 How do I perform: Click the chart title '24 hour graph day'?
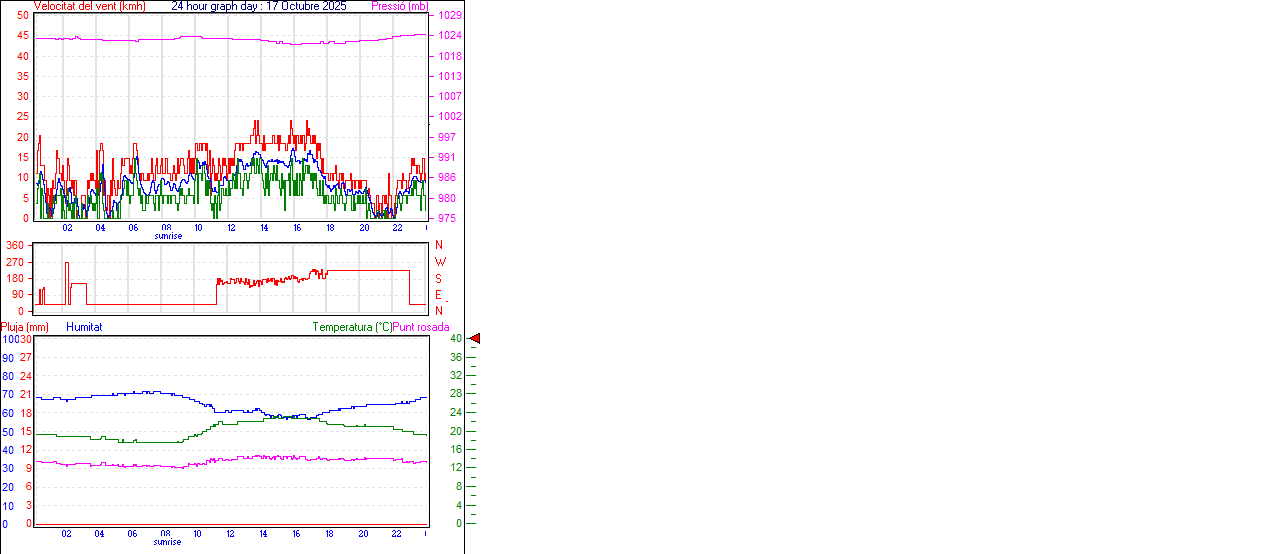click(259, 6)
